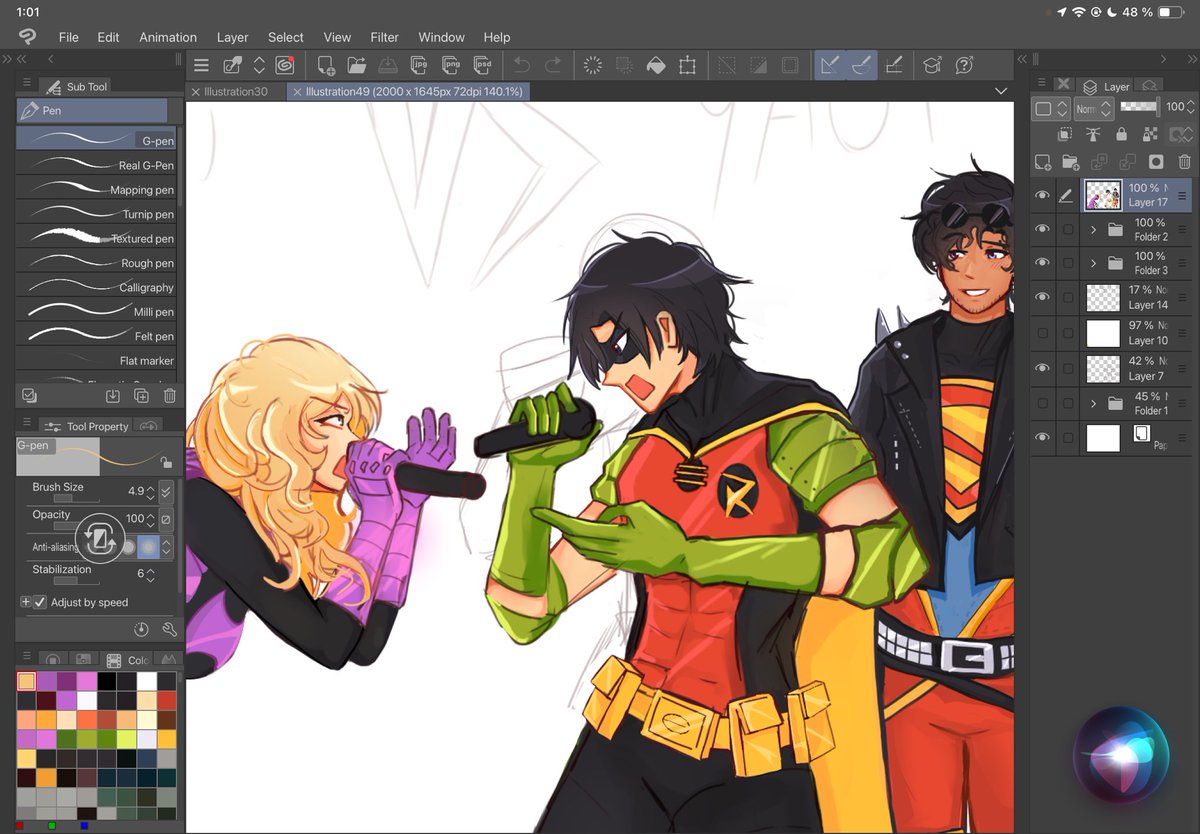Hide Layer 17 visibility

click(1041, 195)
